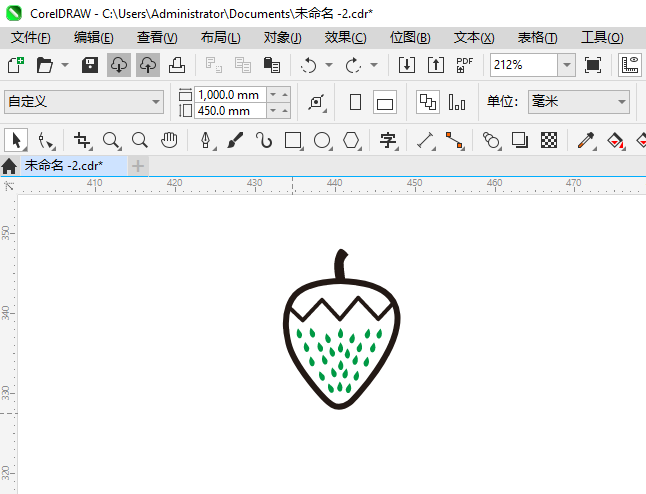Screen dimensions: 646x494
Task: Select the Pan hand tool
Action: [x=169, y=140]
